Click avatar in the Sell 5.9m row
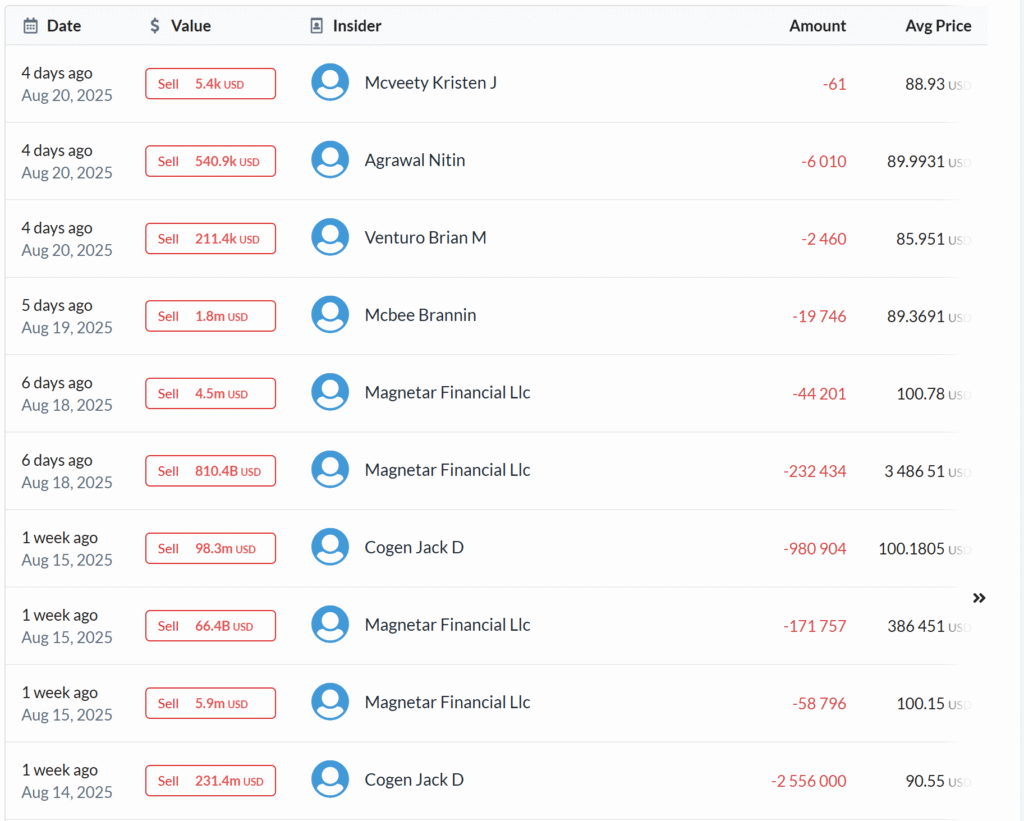Screen dimensions: 1024x821 [x=330, y=703]
